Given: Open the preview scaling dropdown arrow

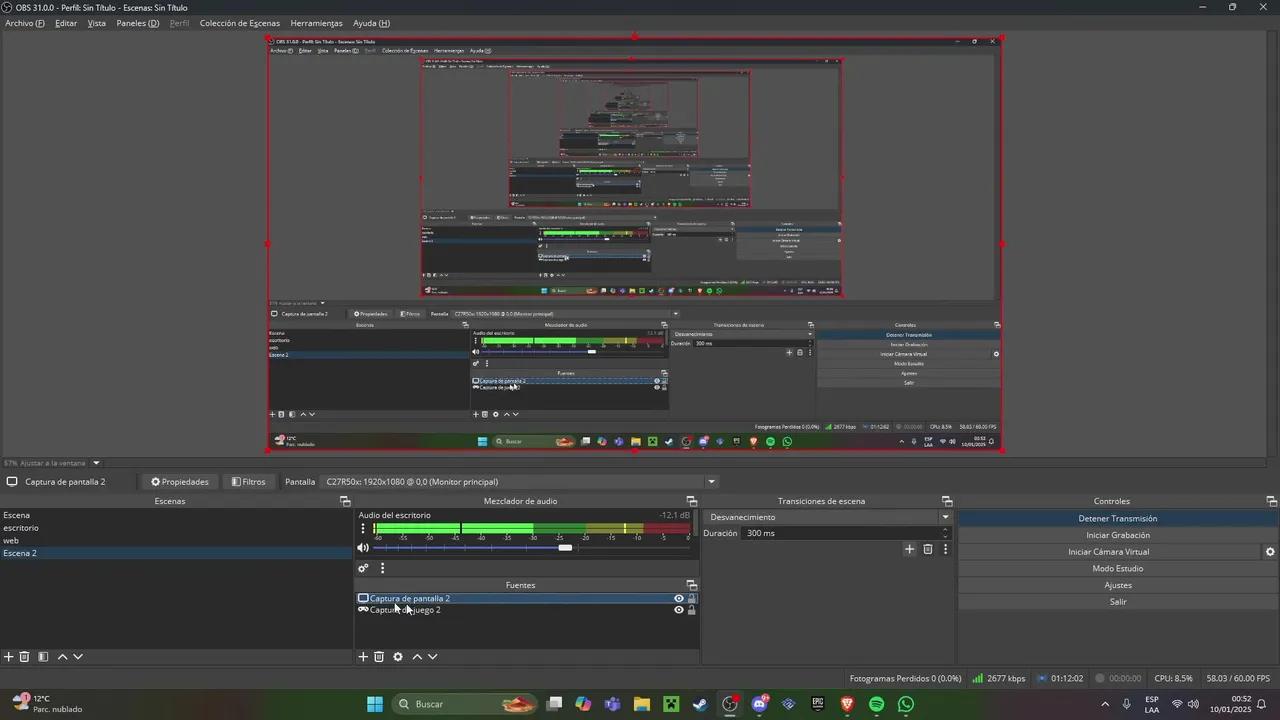Looking at the screenshot, I should coord(97,463).
